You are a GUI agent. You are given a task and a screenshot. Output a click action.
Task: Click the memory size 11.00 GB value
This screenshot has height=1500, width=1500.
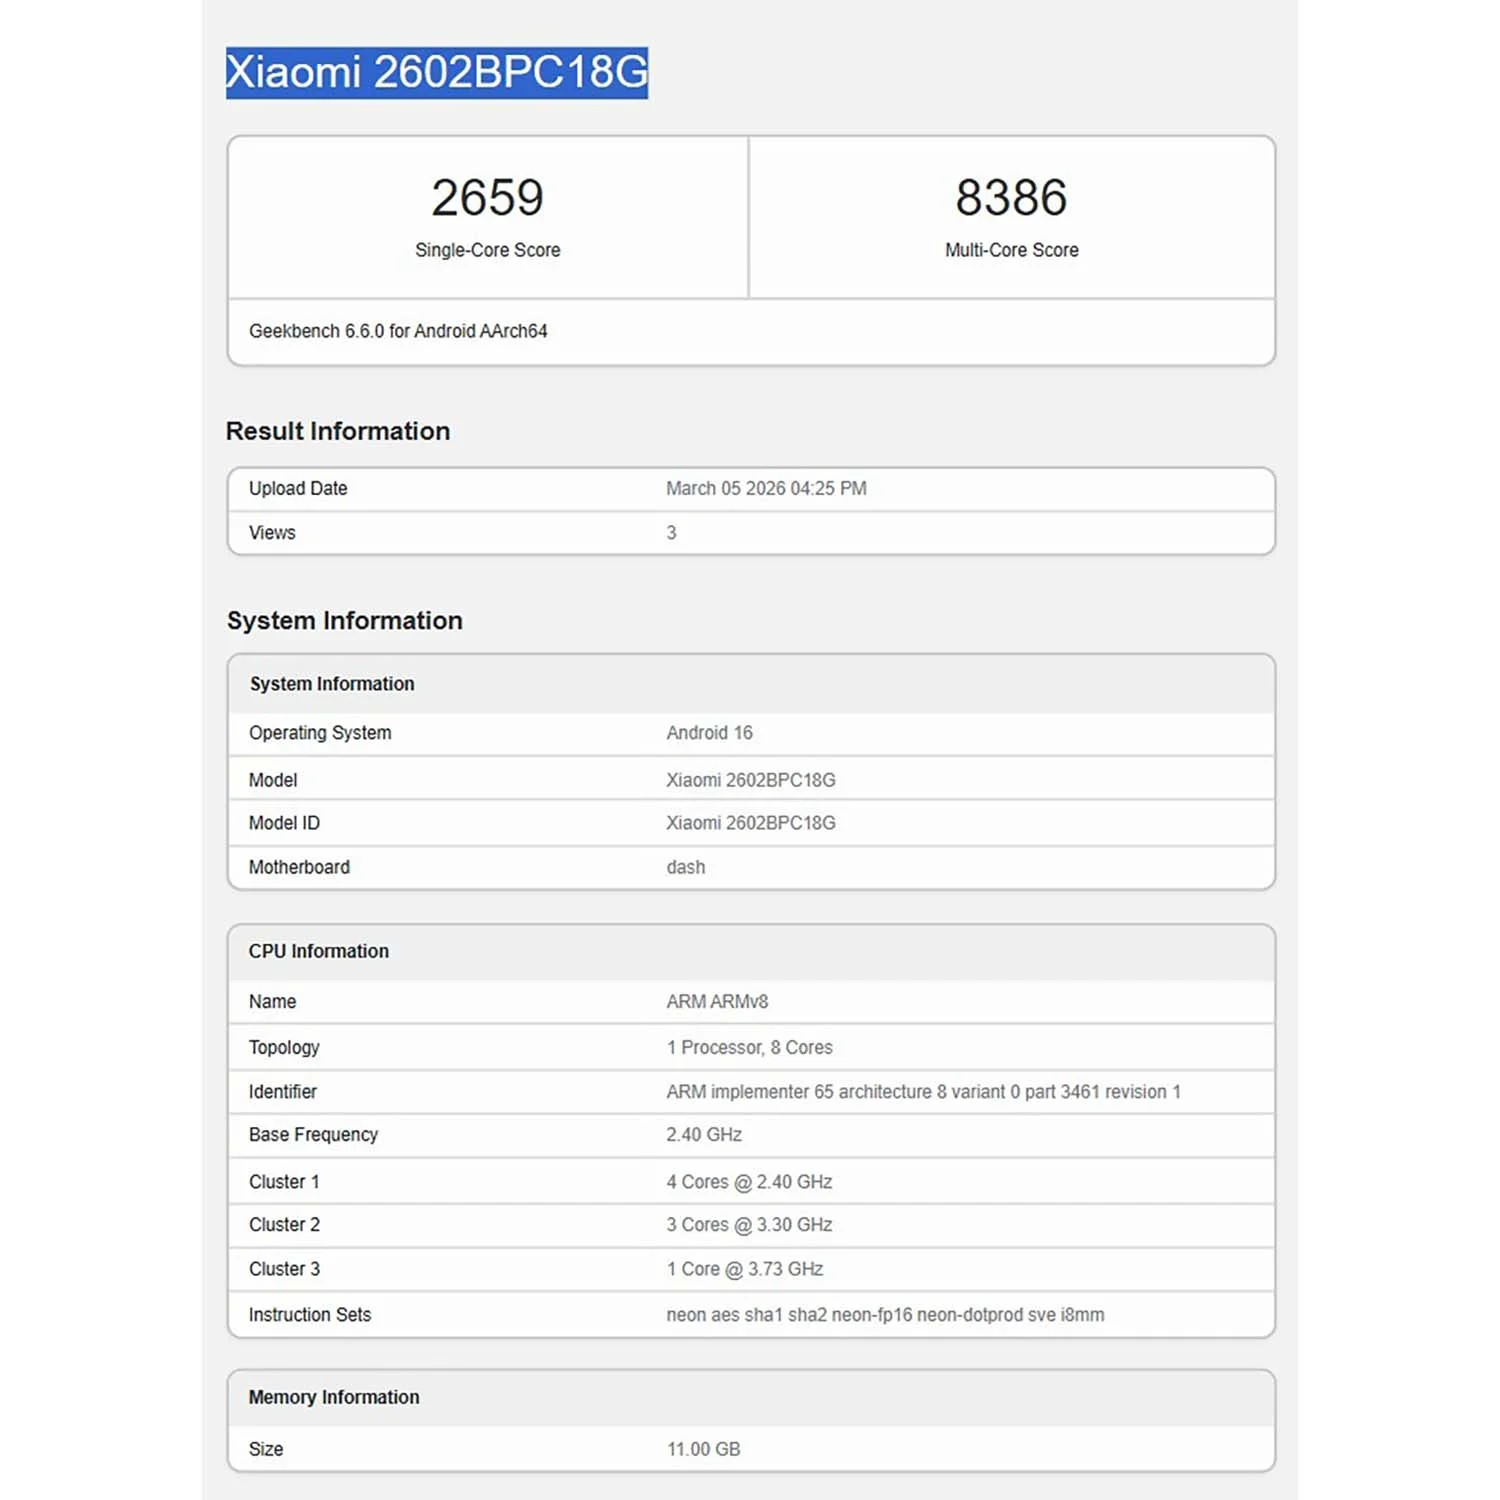703,1449
